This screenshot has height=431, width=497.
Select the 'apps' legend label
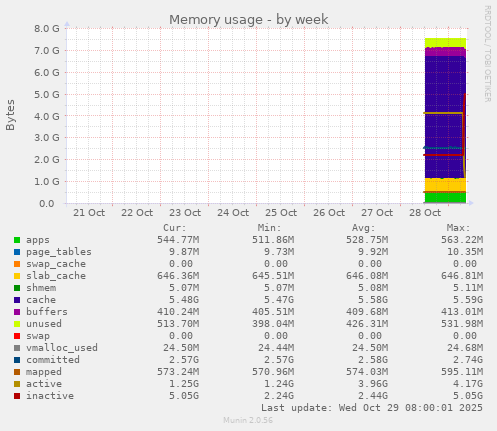coord(38,240)
